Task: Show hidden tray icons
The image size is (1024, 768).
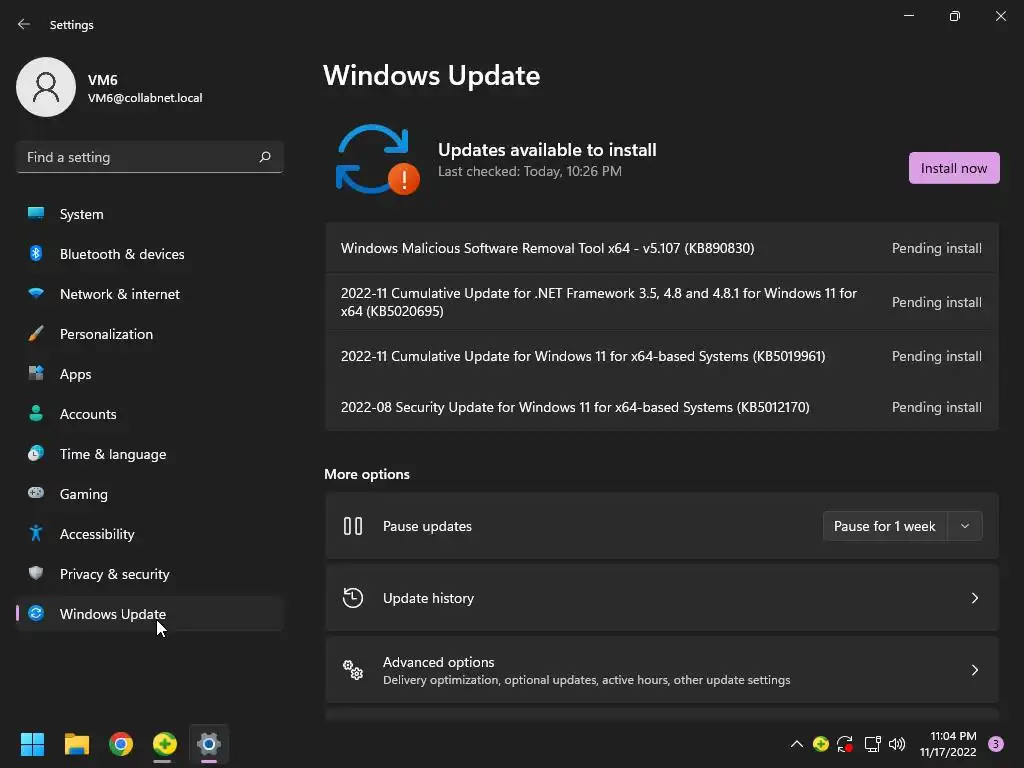Action: pyautogui.click(x=797, y=744)
